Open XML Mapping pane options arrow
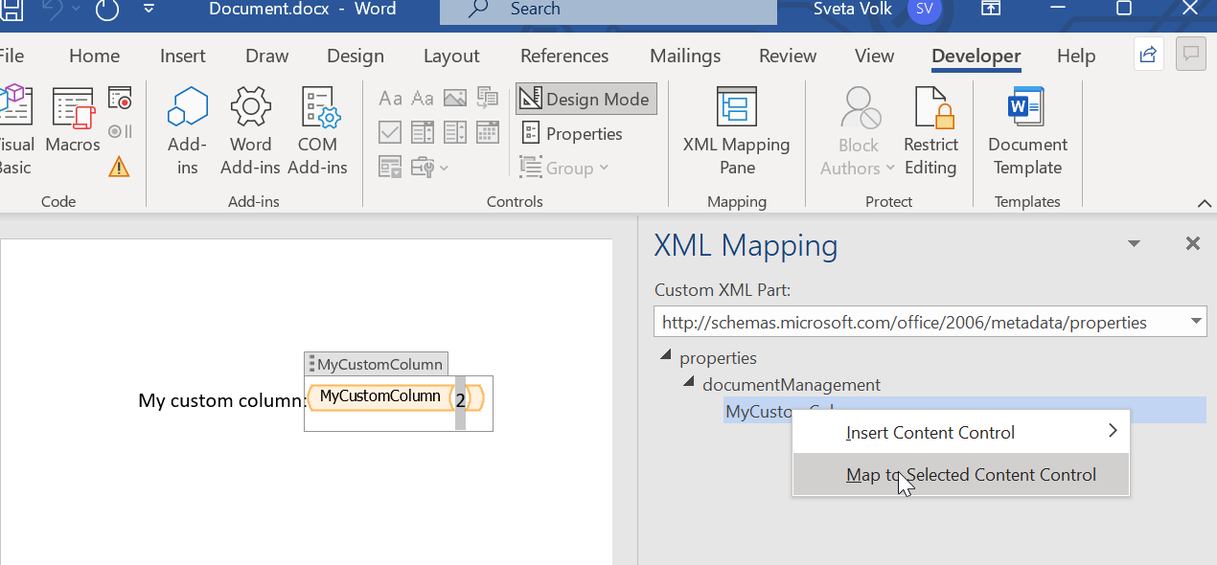The image size is (1217, 565). click(x=1133, y=244)
